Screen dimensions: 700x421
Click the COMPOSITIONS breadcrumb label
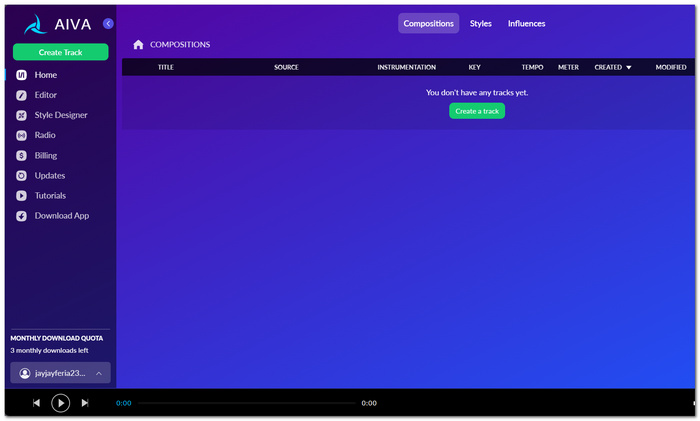tap(180, 45)
